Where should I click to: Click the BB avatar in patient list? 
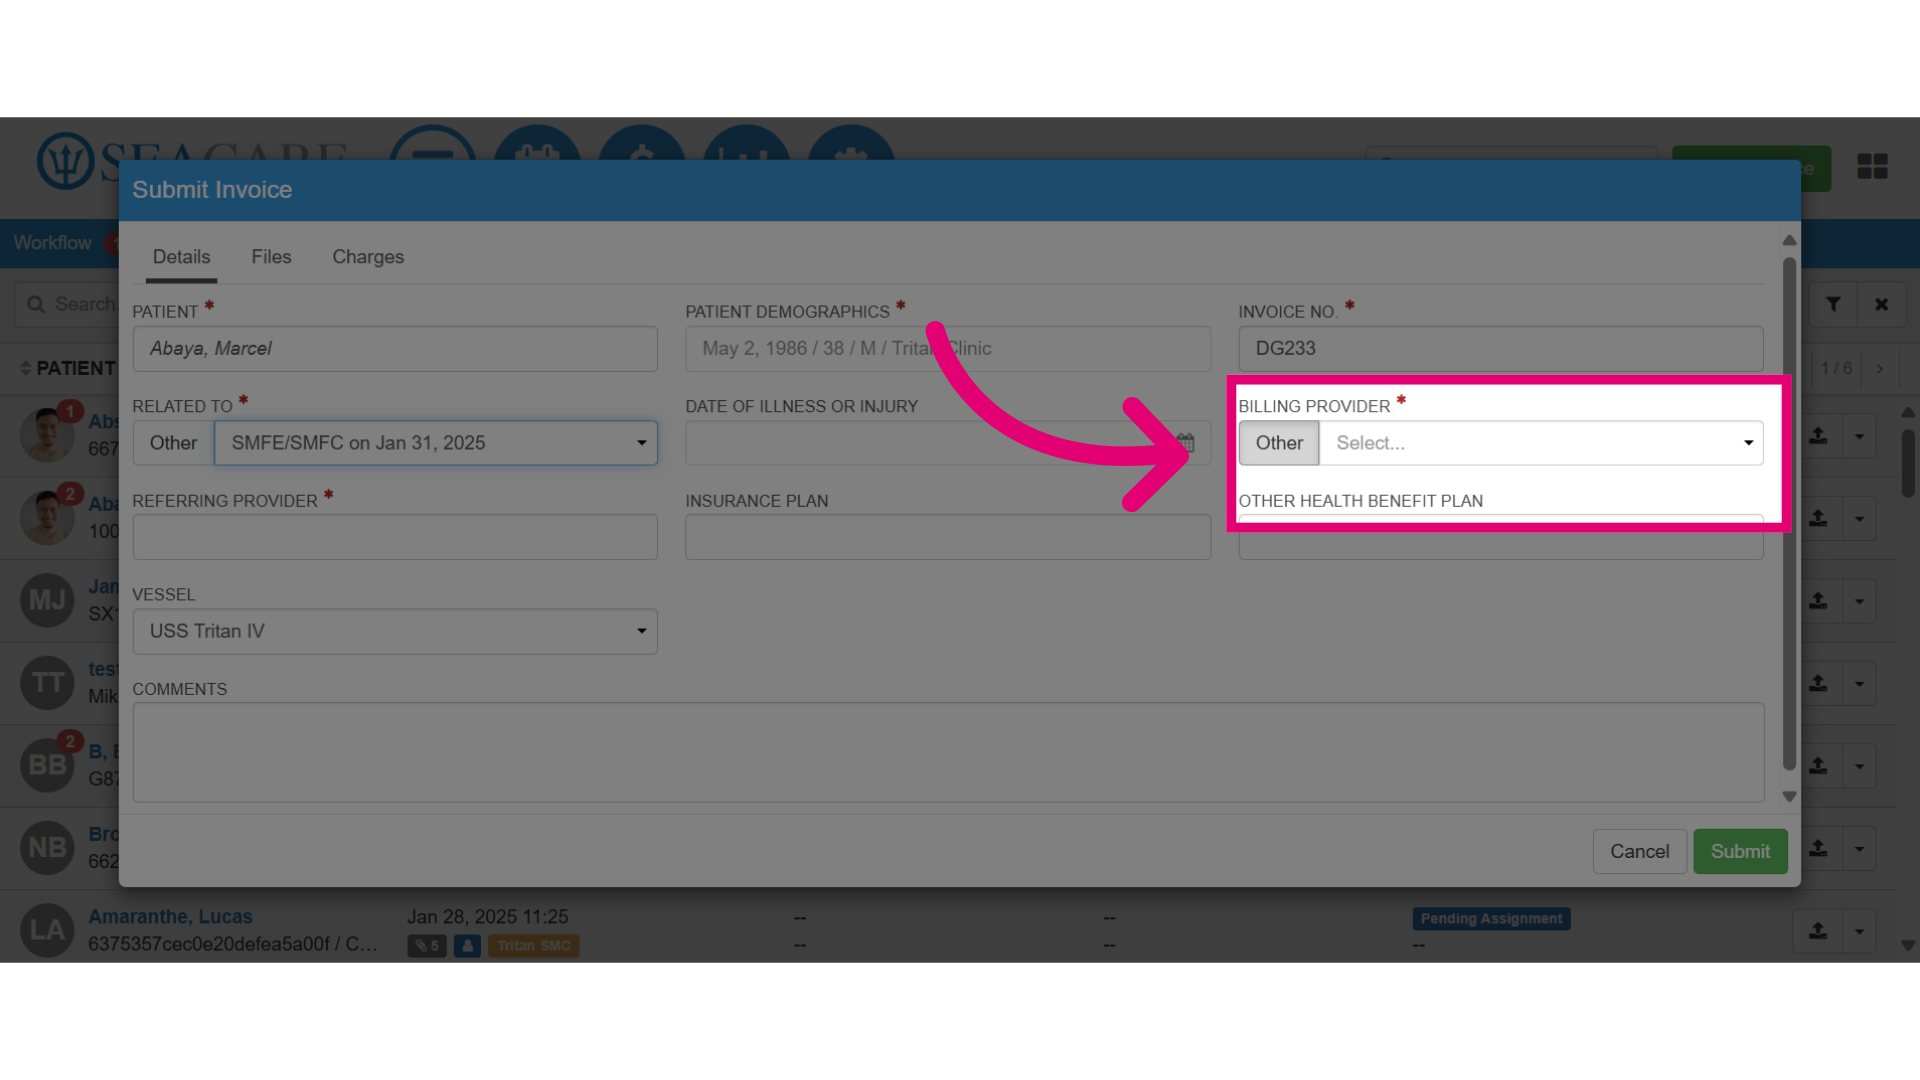coord(47,765)
